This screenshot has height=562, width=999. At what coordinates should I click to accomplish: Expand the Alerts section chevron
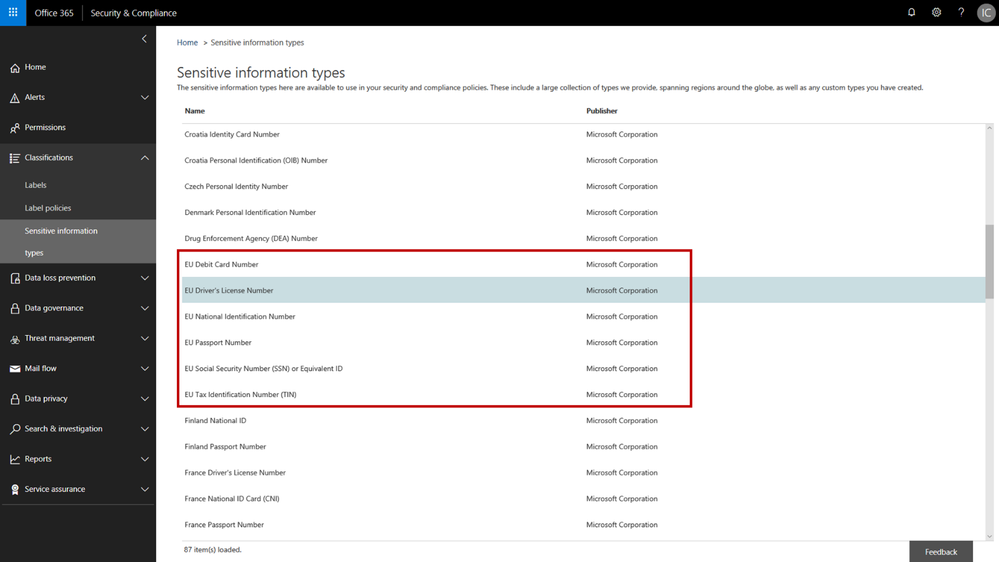[x=145, y=97]
